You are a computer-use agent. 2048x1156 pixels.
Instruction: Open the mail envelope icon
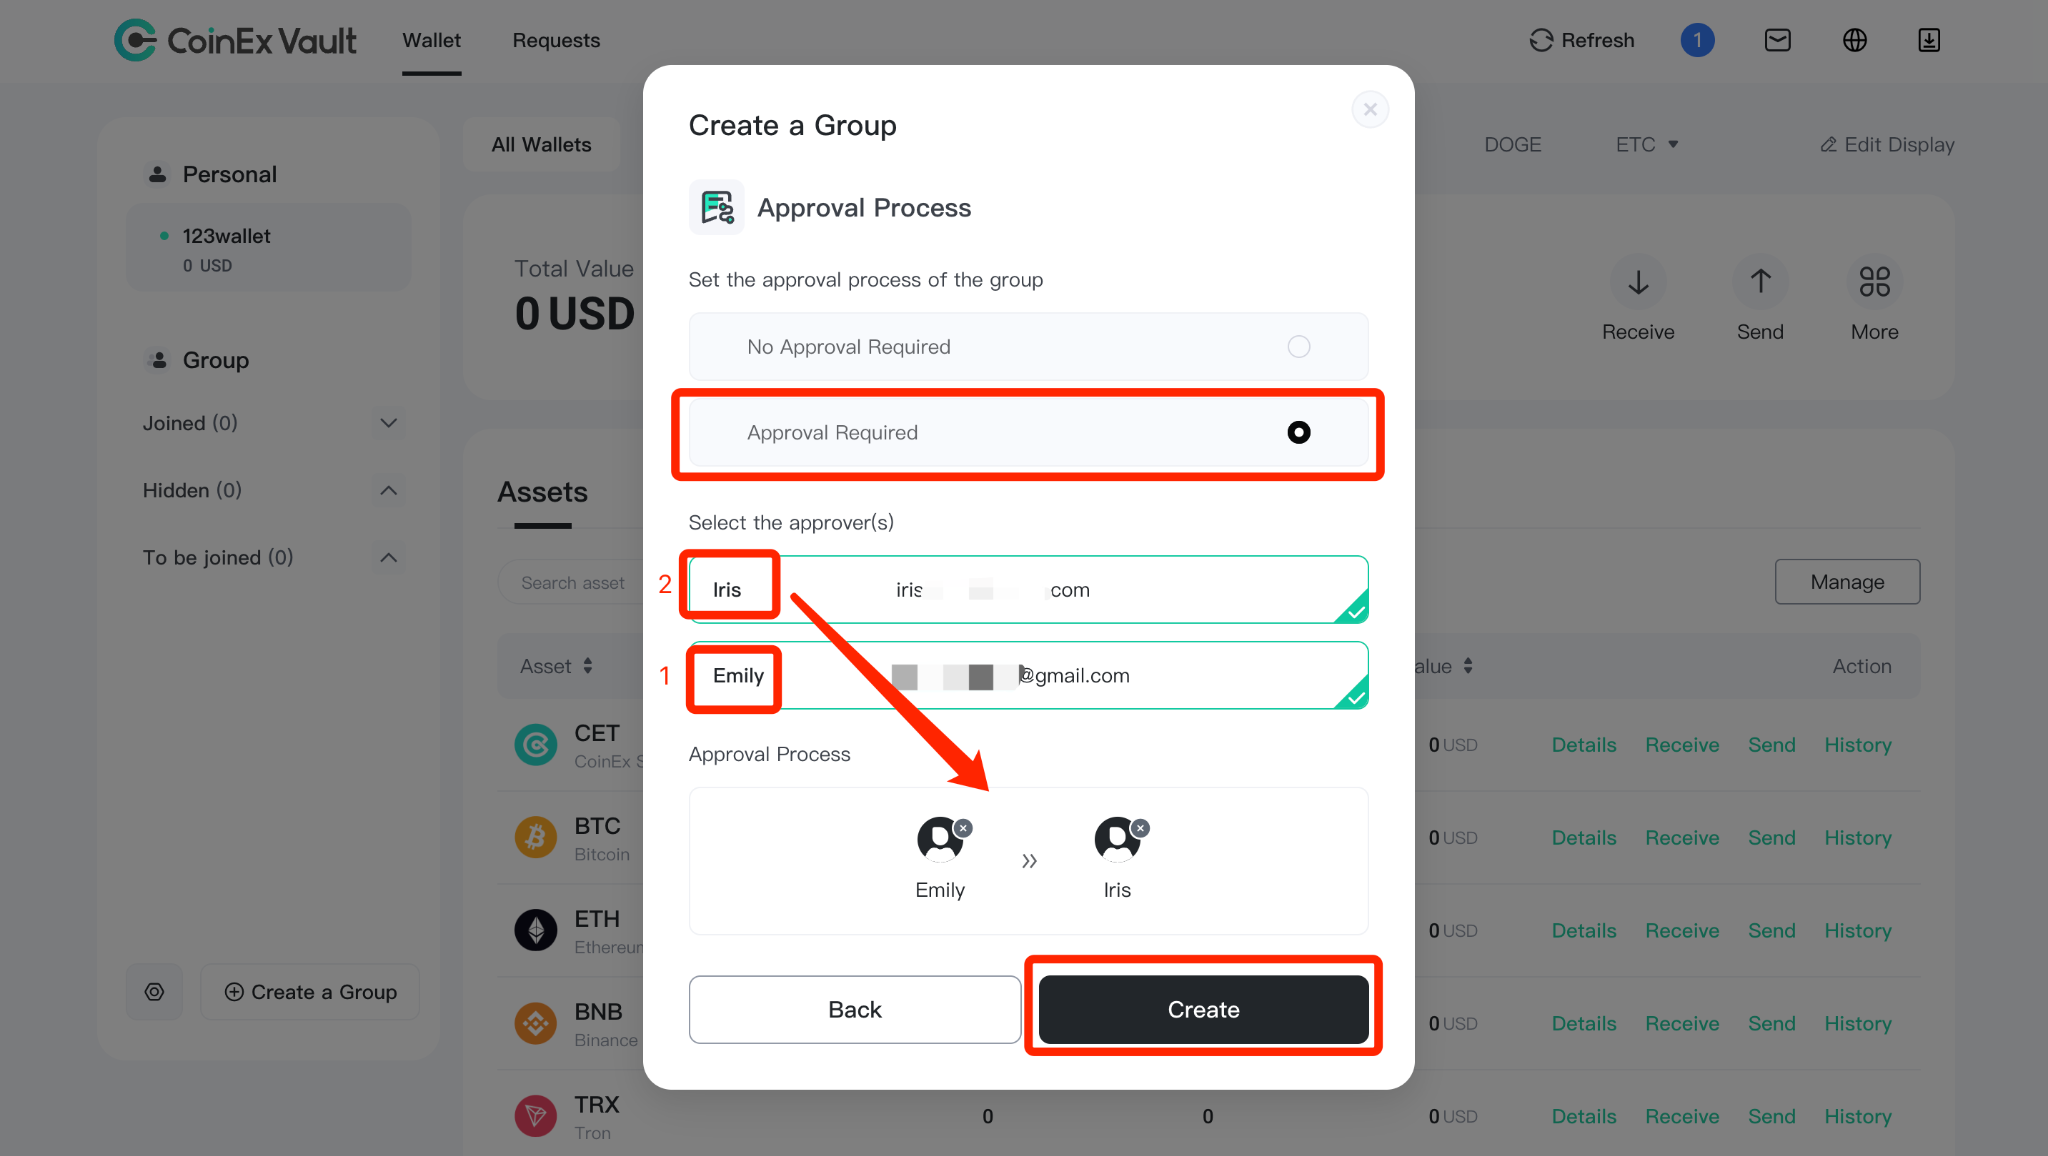(x=1777, y=40)
